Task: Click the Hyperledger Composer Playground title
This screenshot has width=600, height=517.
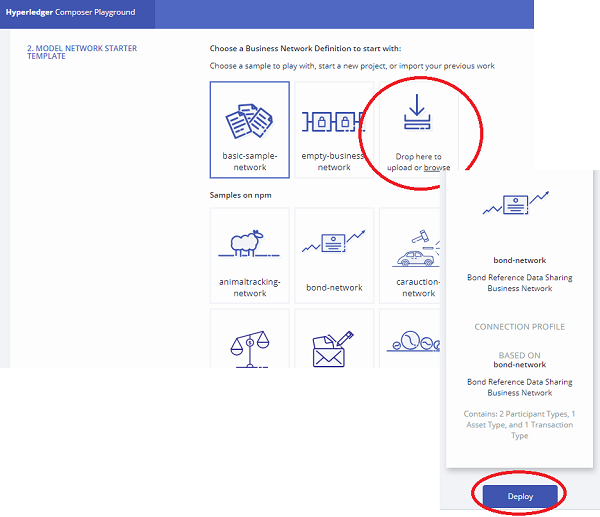Action: tap(70, 12)
